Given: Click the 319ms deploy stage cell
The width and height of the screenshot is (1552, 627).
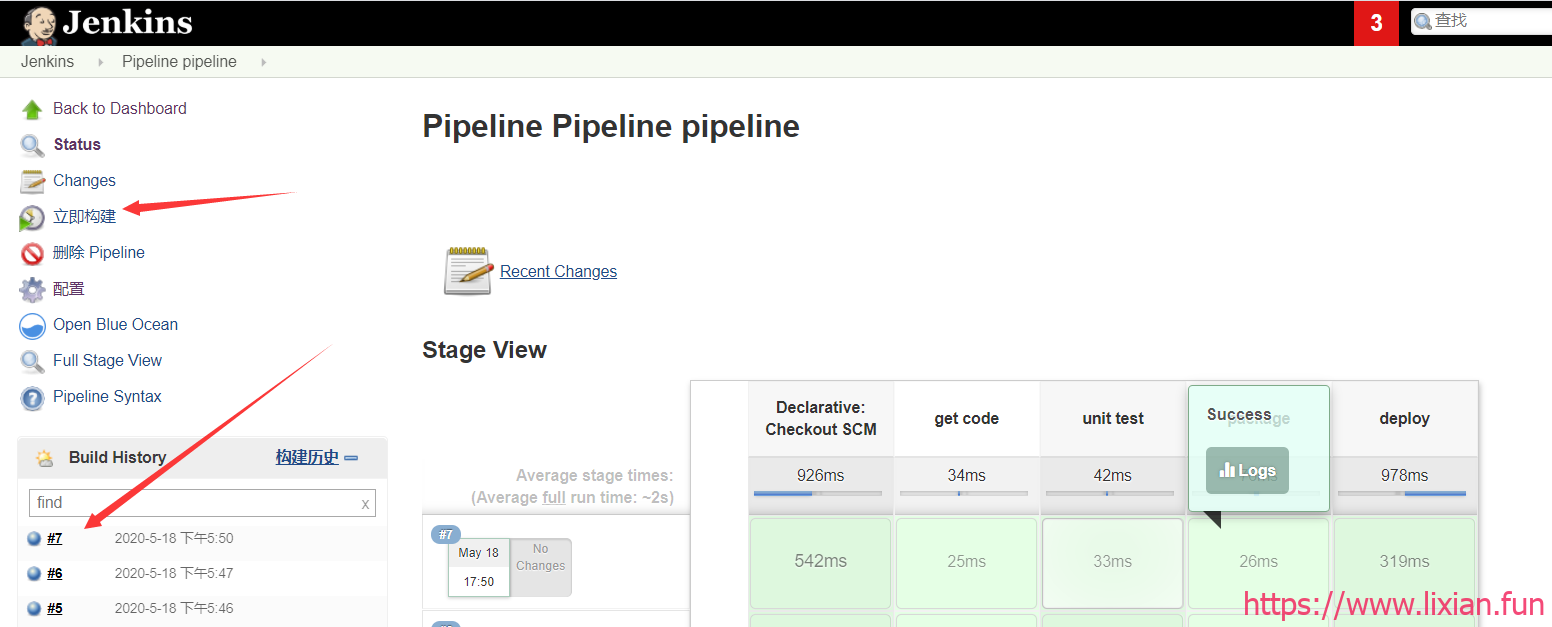Looking at the screenshot, I should [x=1404, y=562].
